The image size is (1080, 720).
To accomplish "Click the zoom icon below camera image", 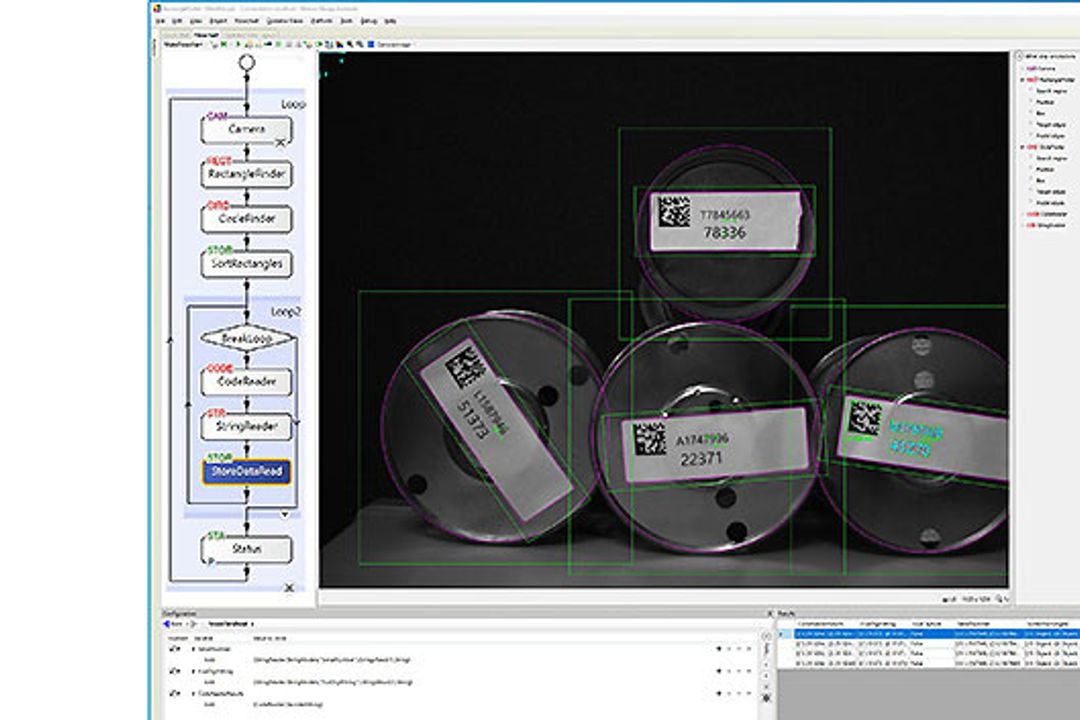I will click(999, 599).
